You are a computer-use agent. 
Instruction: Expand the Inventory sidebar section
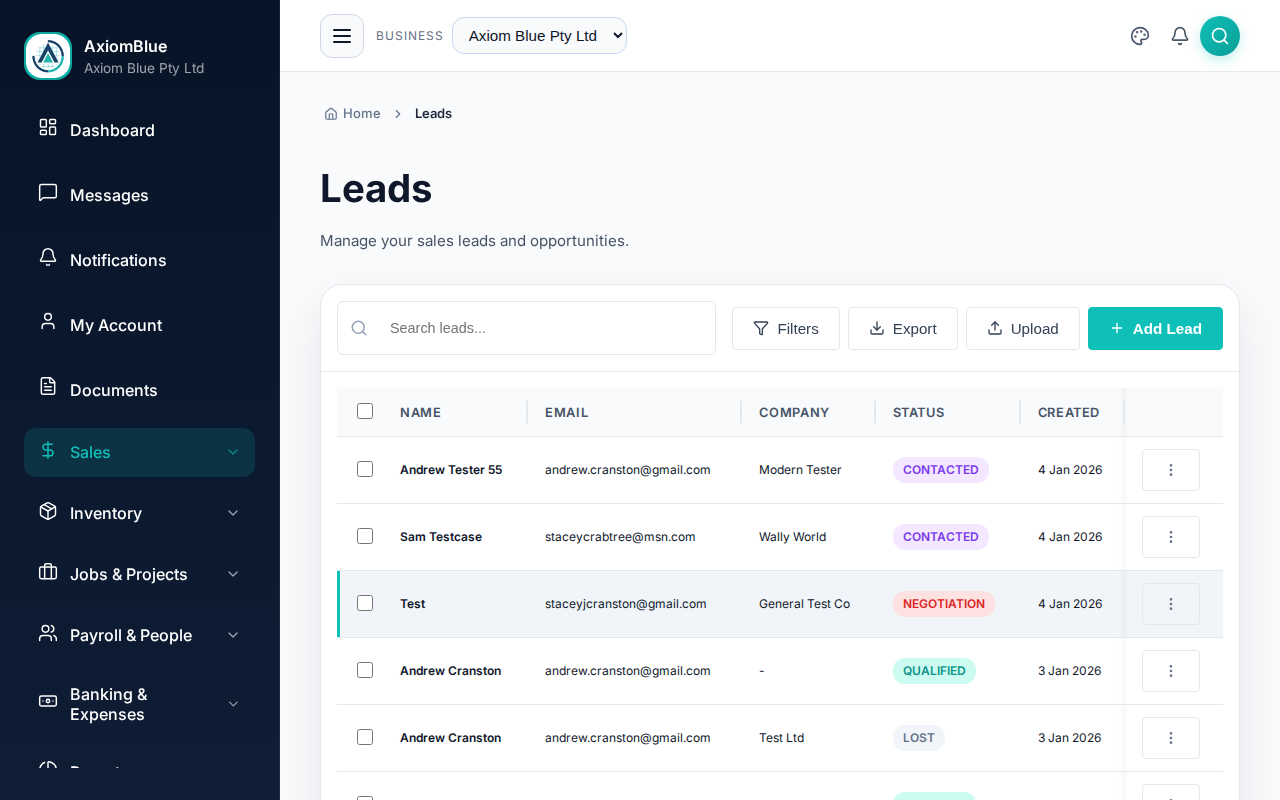tap(139, 513)
